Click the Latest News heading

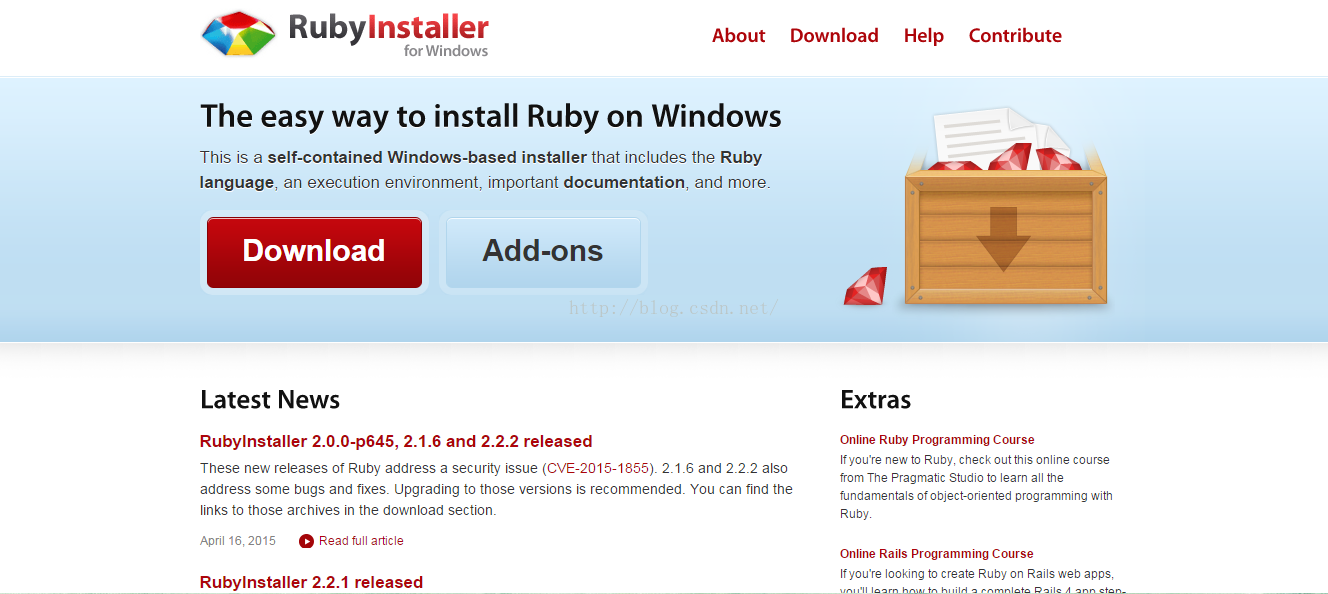(x=270, y=400)
